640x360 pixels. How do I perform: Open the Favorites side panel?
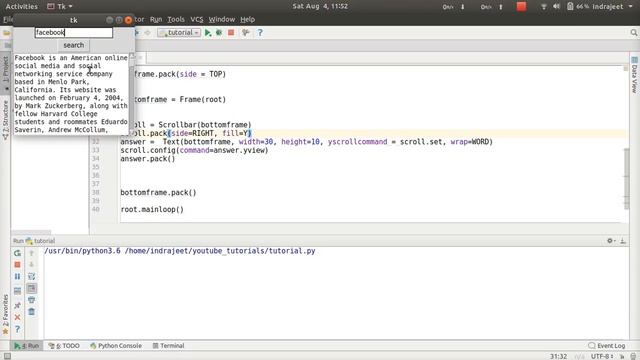[x=5, y=313]
